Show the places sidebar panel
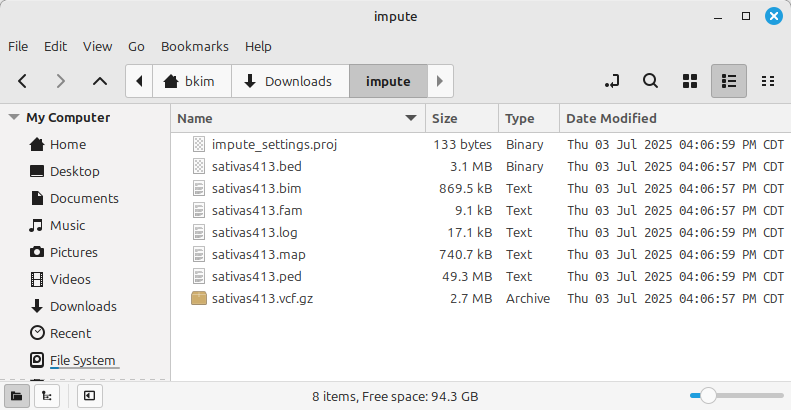Image resolution: width=791 pixels, height=410 pixels. pos(17,396)
